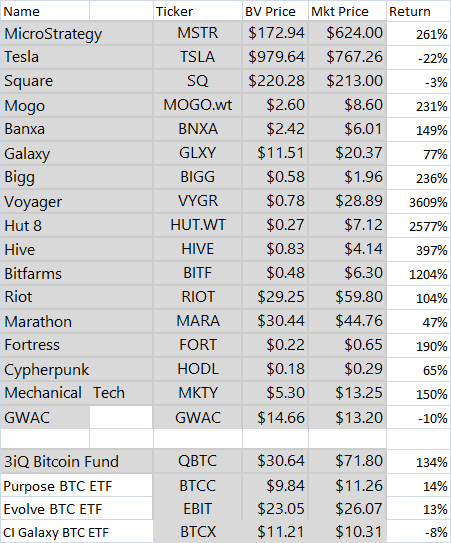Screen dimensions: 451x543
Task: Select the Return column header
Action: (x=419, y=11)
